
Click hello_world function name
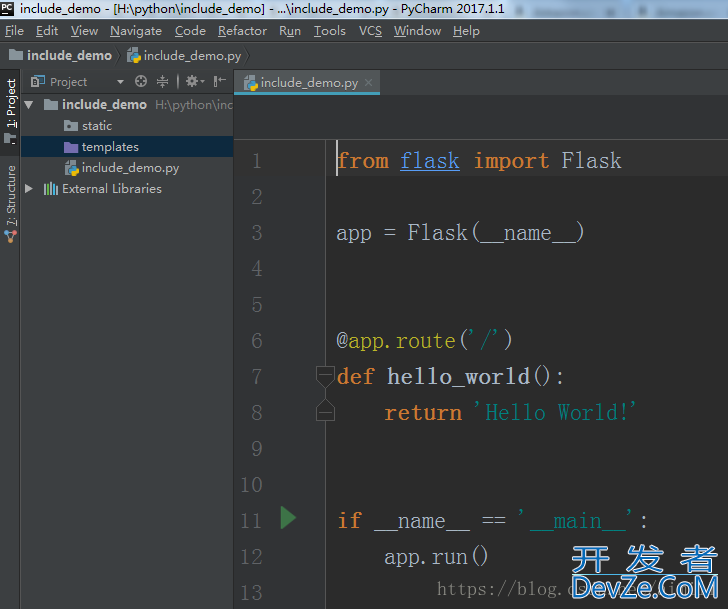(459, 376)
